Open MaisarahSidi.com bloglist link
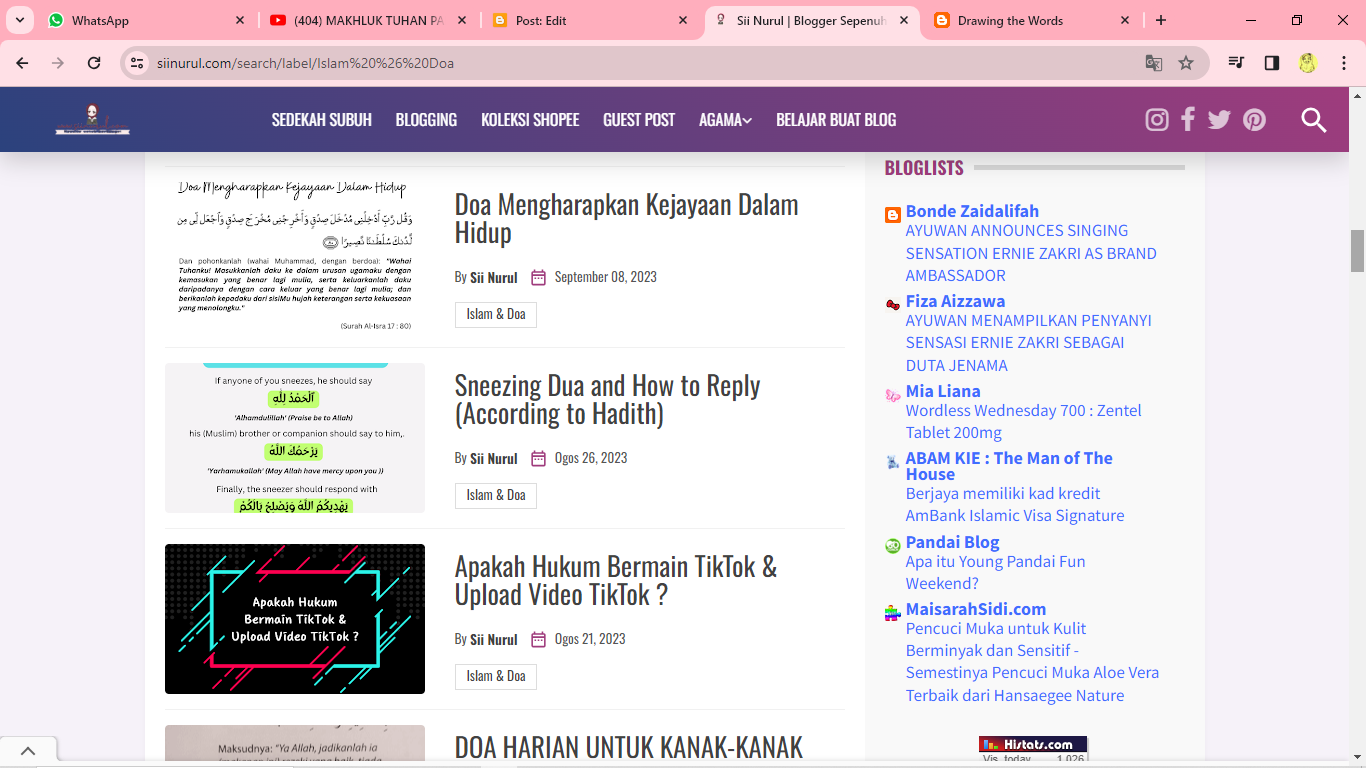The width and height of the screenshot is (1366, 768). (x=976, y=609)
